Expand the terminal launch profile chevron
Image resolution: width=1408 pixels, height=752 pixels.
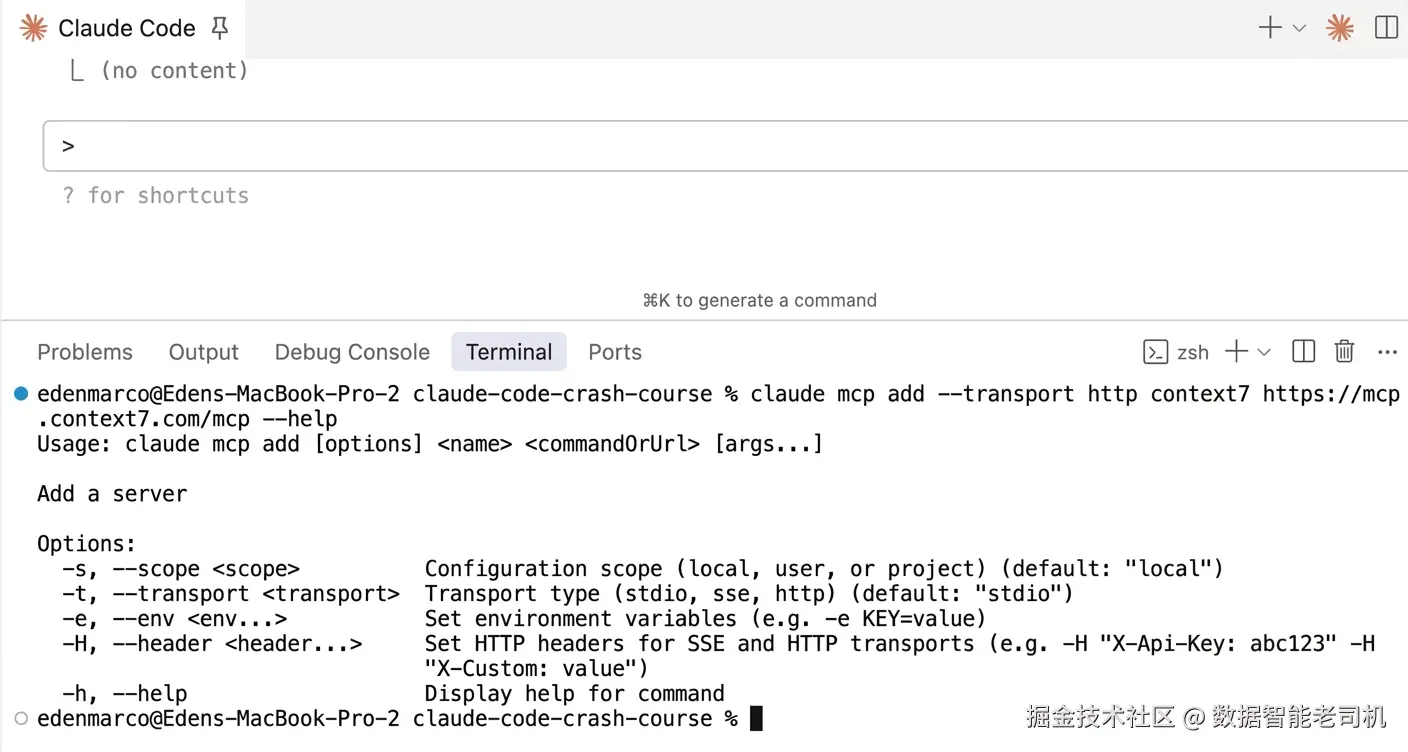coord(1264,352)
